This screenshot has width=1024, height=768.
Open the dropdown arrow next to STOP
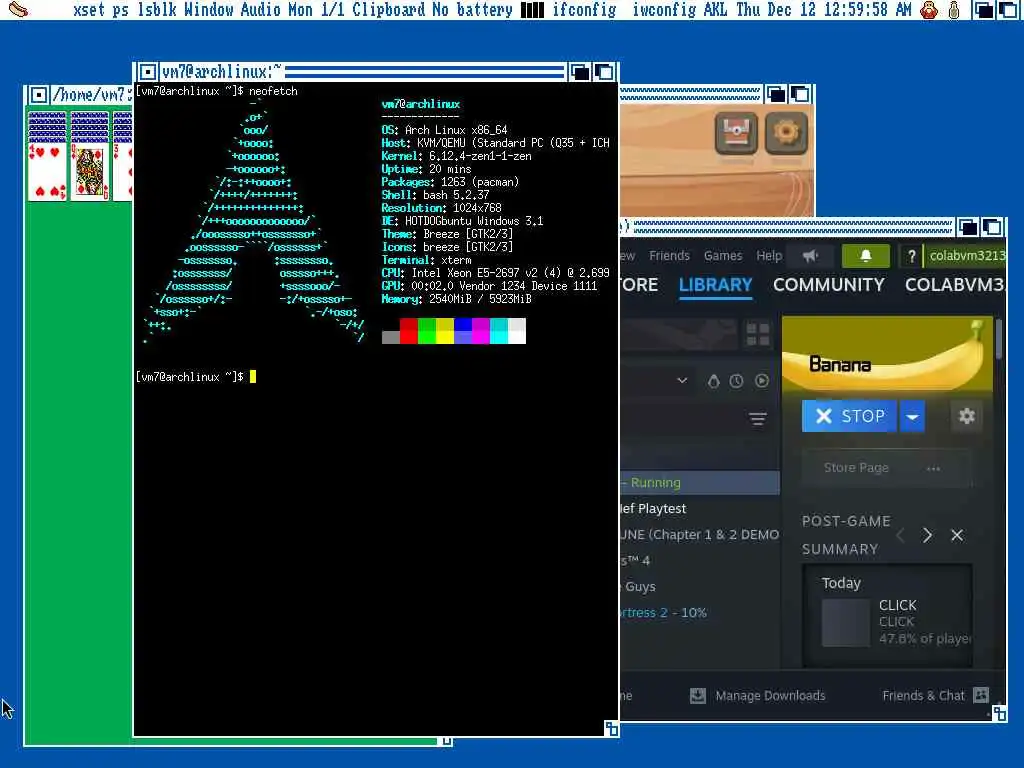(912, 416)
